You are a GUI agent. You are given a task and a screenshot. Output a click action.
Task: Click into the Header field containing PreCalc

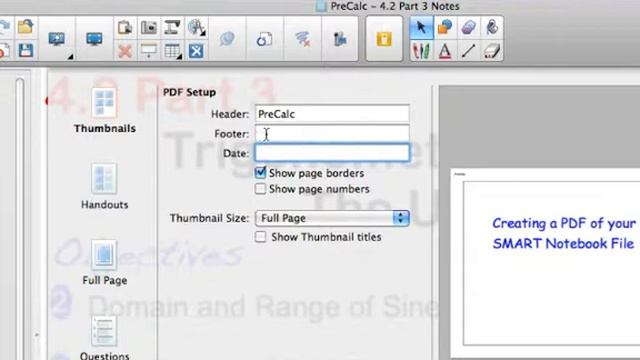332,114
